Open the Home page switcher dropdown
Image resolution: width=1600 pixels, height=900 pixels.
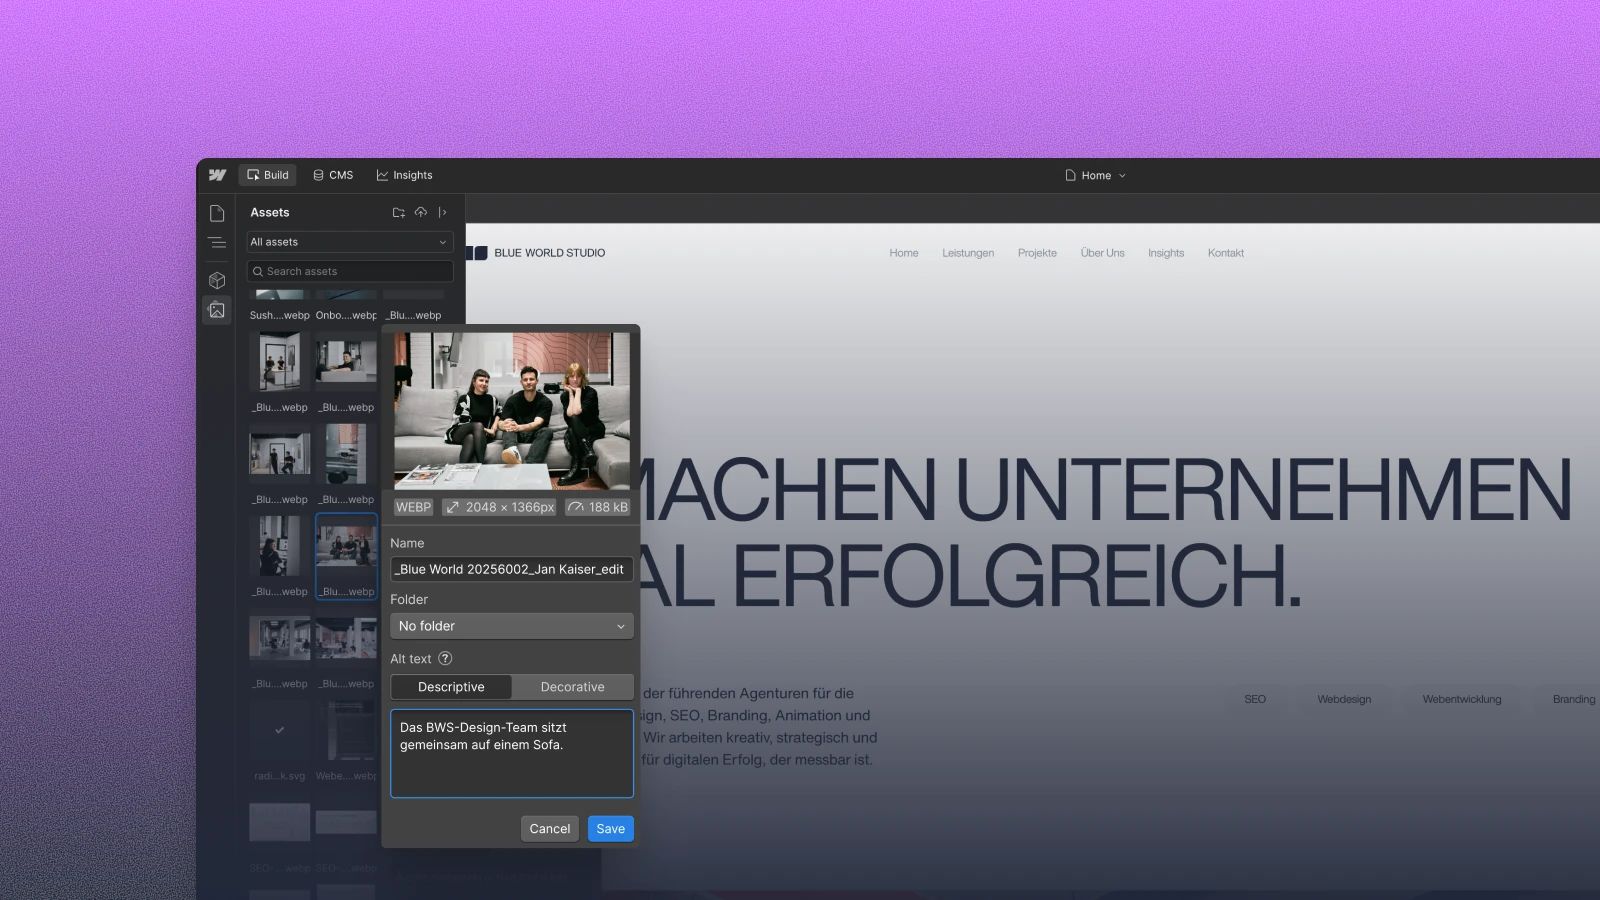point(1096,175)
